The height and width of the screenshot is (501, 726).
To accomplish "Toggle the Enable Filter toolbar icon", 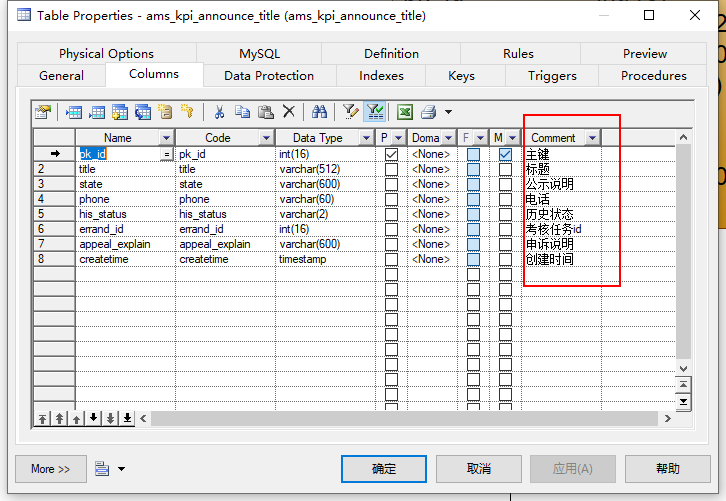I will [x=375, y=112].
